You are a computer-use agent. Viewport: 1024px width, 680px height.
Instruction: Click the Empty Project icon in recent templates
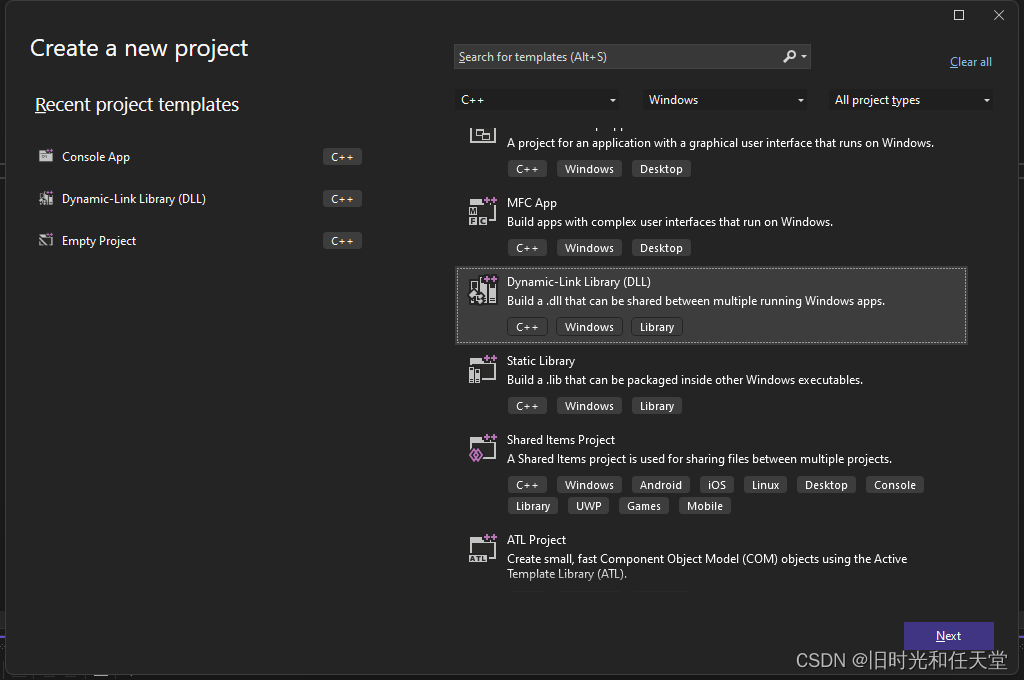tap(46, 240)
